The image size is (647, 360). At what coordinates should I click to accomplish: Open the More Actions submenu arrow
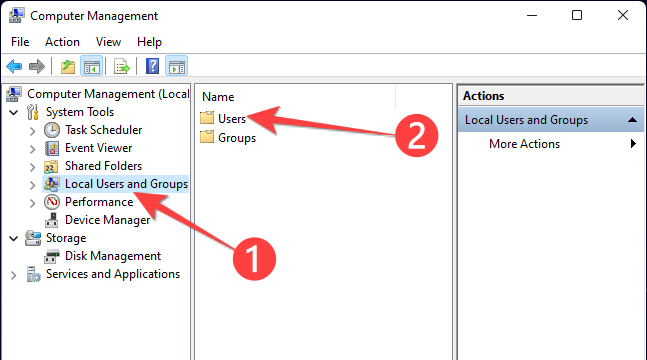point(633,144)
